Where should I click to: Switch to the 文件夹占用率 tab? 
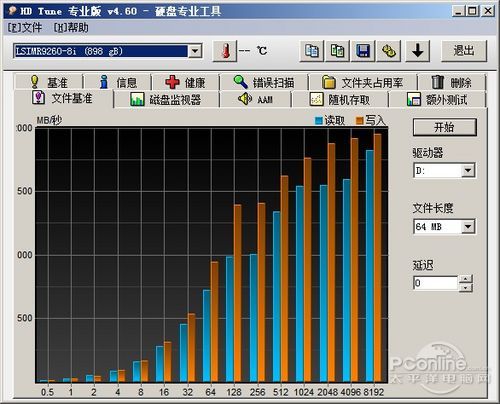(x=363, y=82)
